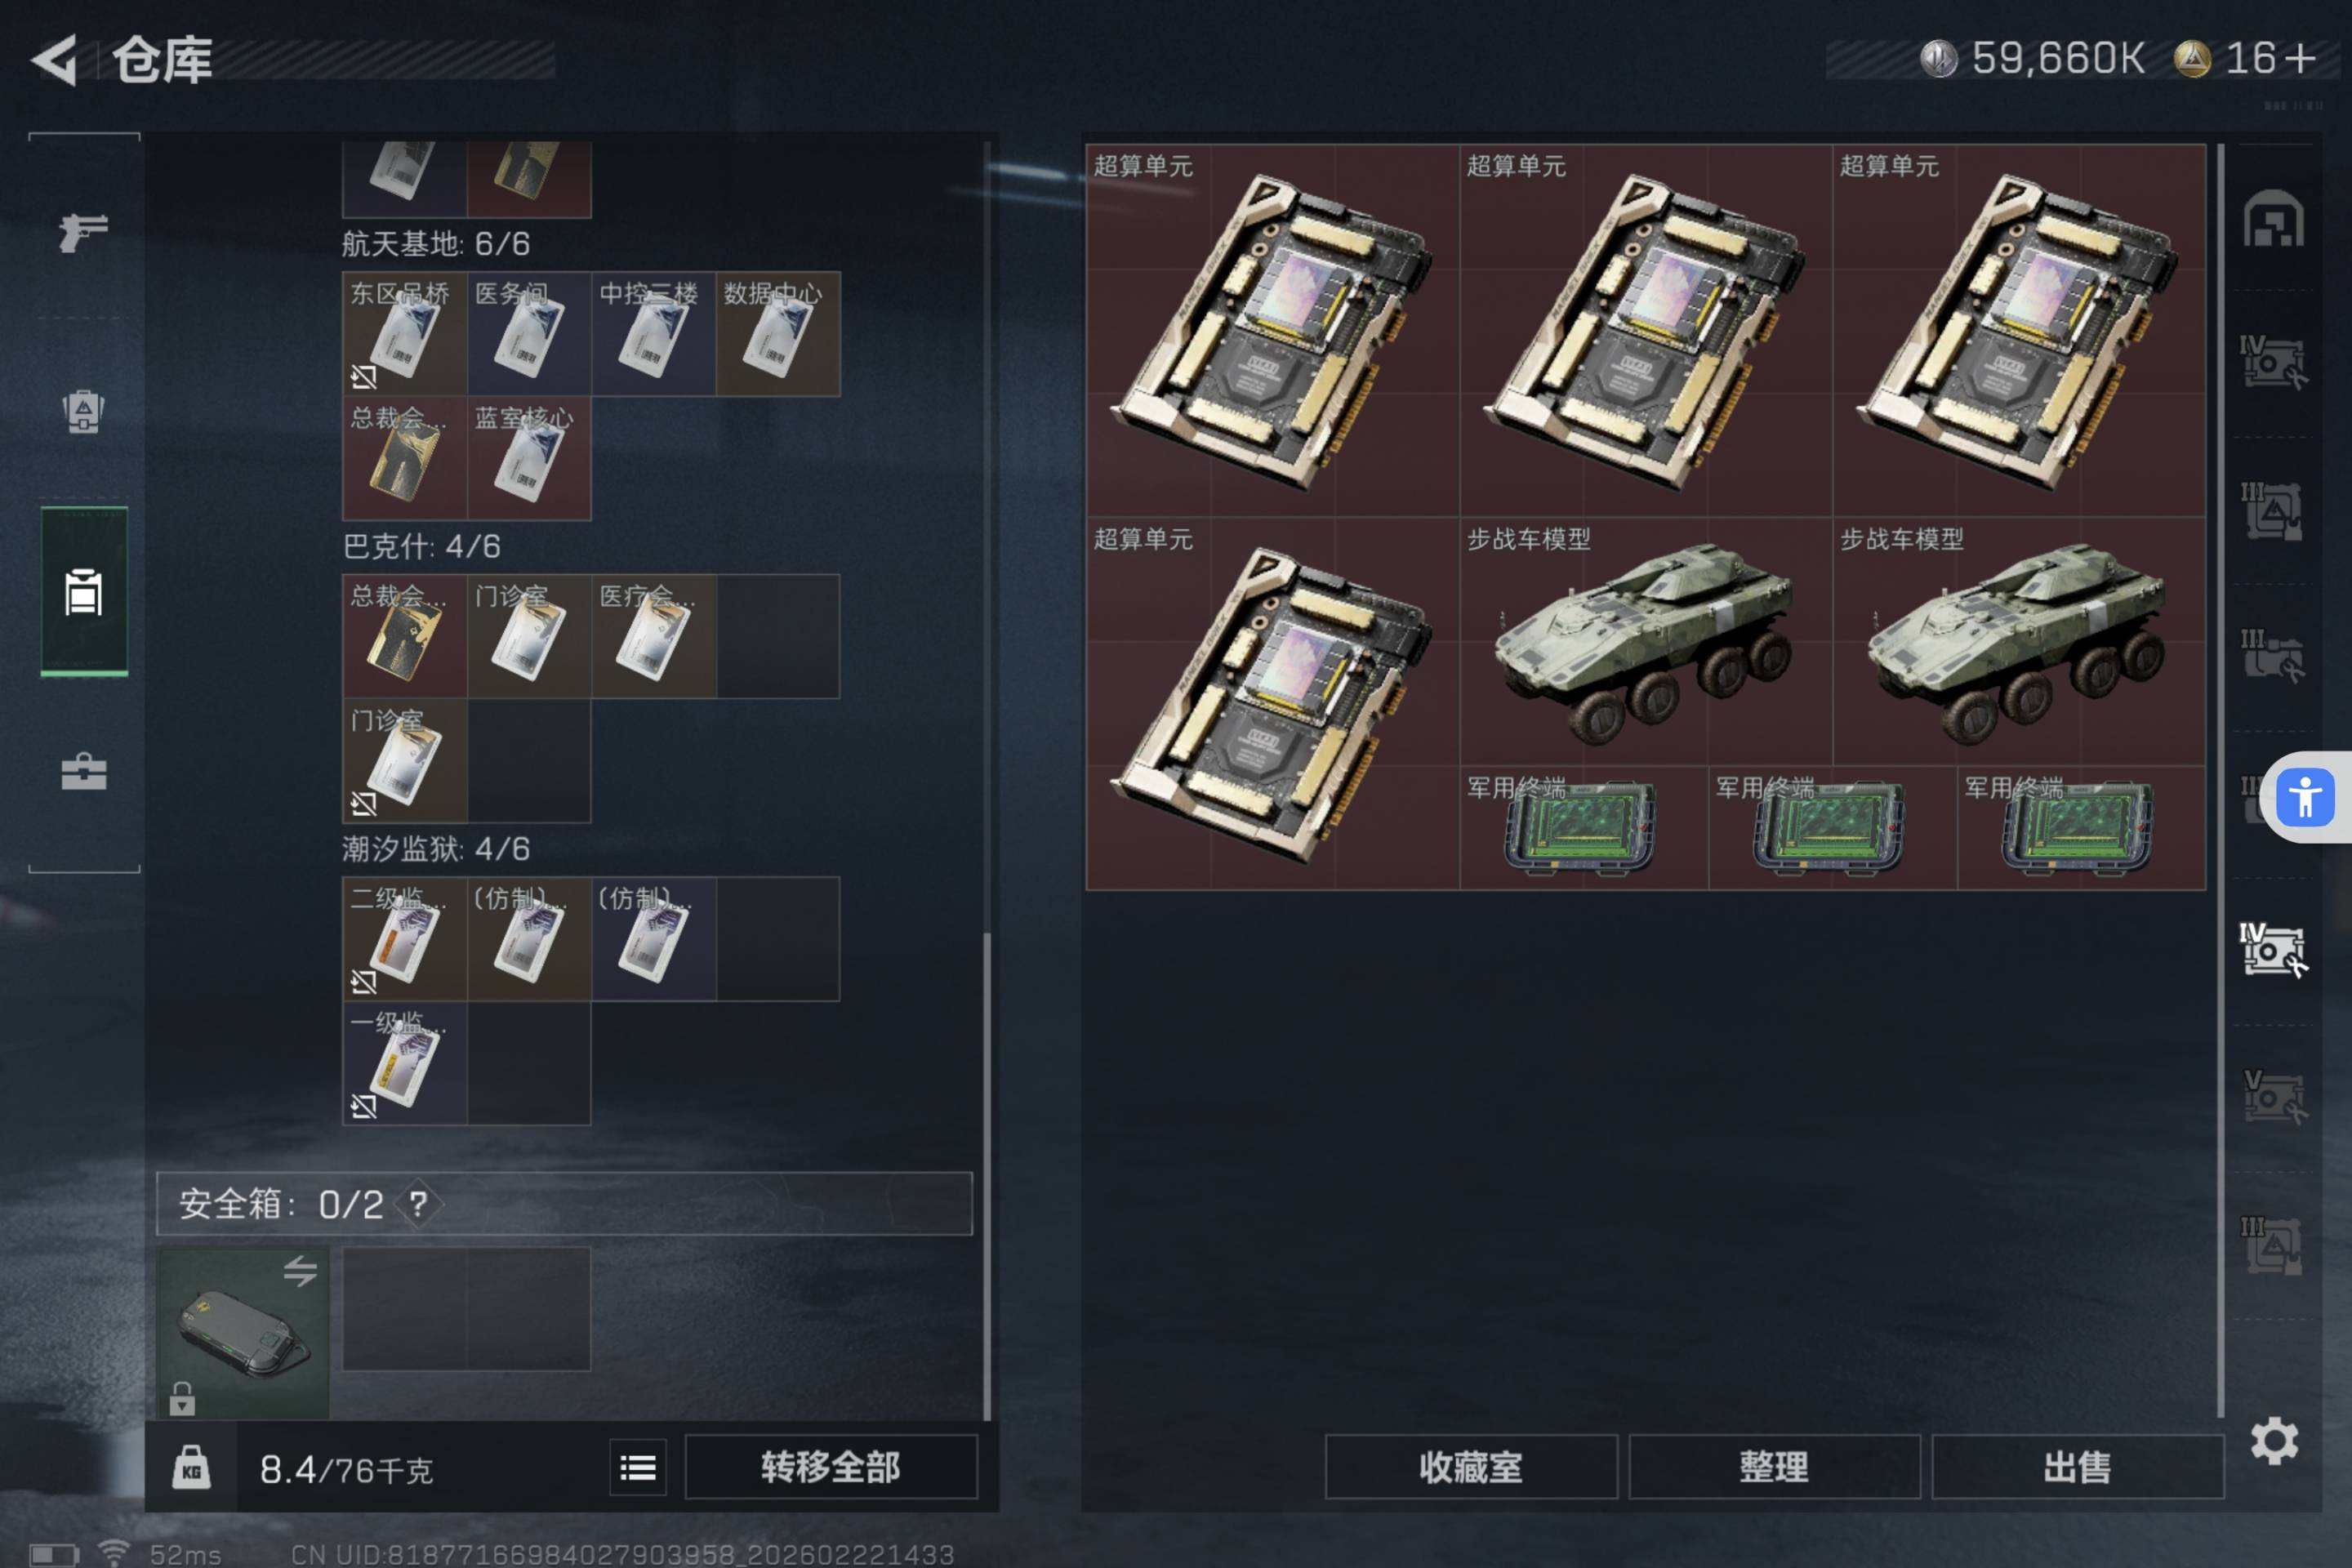Open the toolbox category sidebar icon
2352x1568 pixels.
[x=83, y=771]
